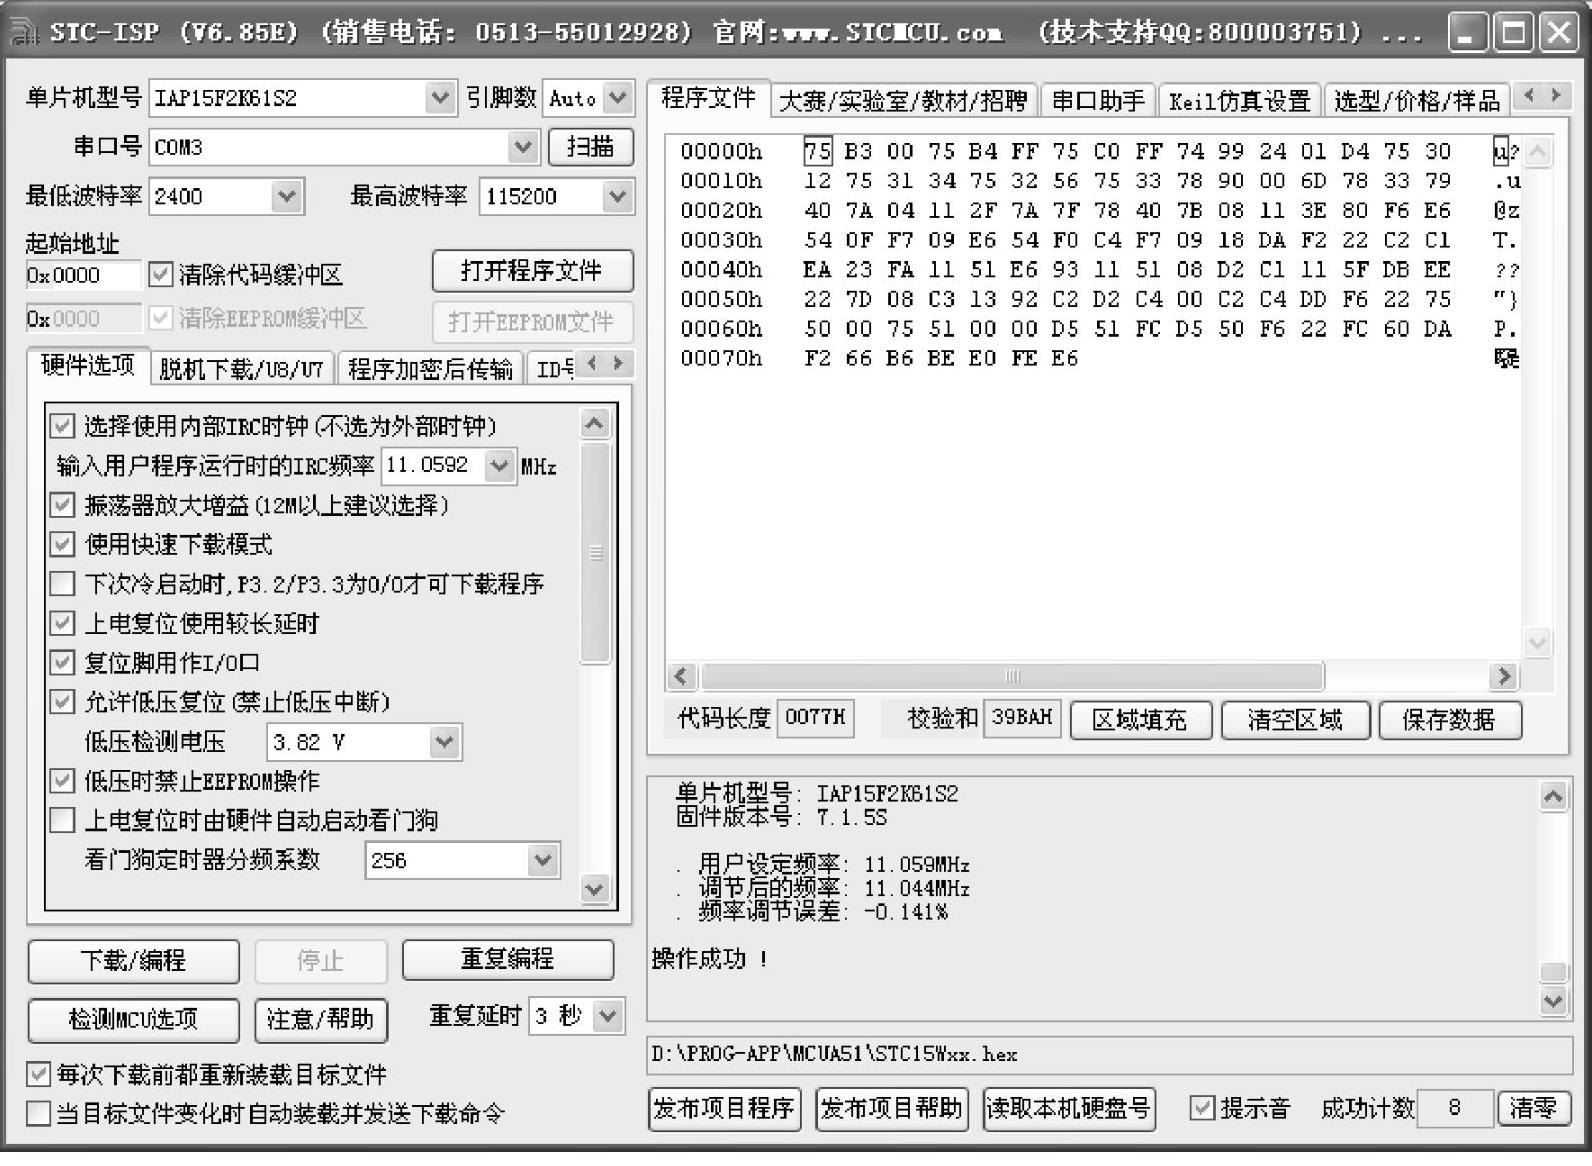The image size is (1592, 1166).
Task: Toggle 允许低压复位 checkbox
Action: [62, 702]
